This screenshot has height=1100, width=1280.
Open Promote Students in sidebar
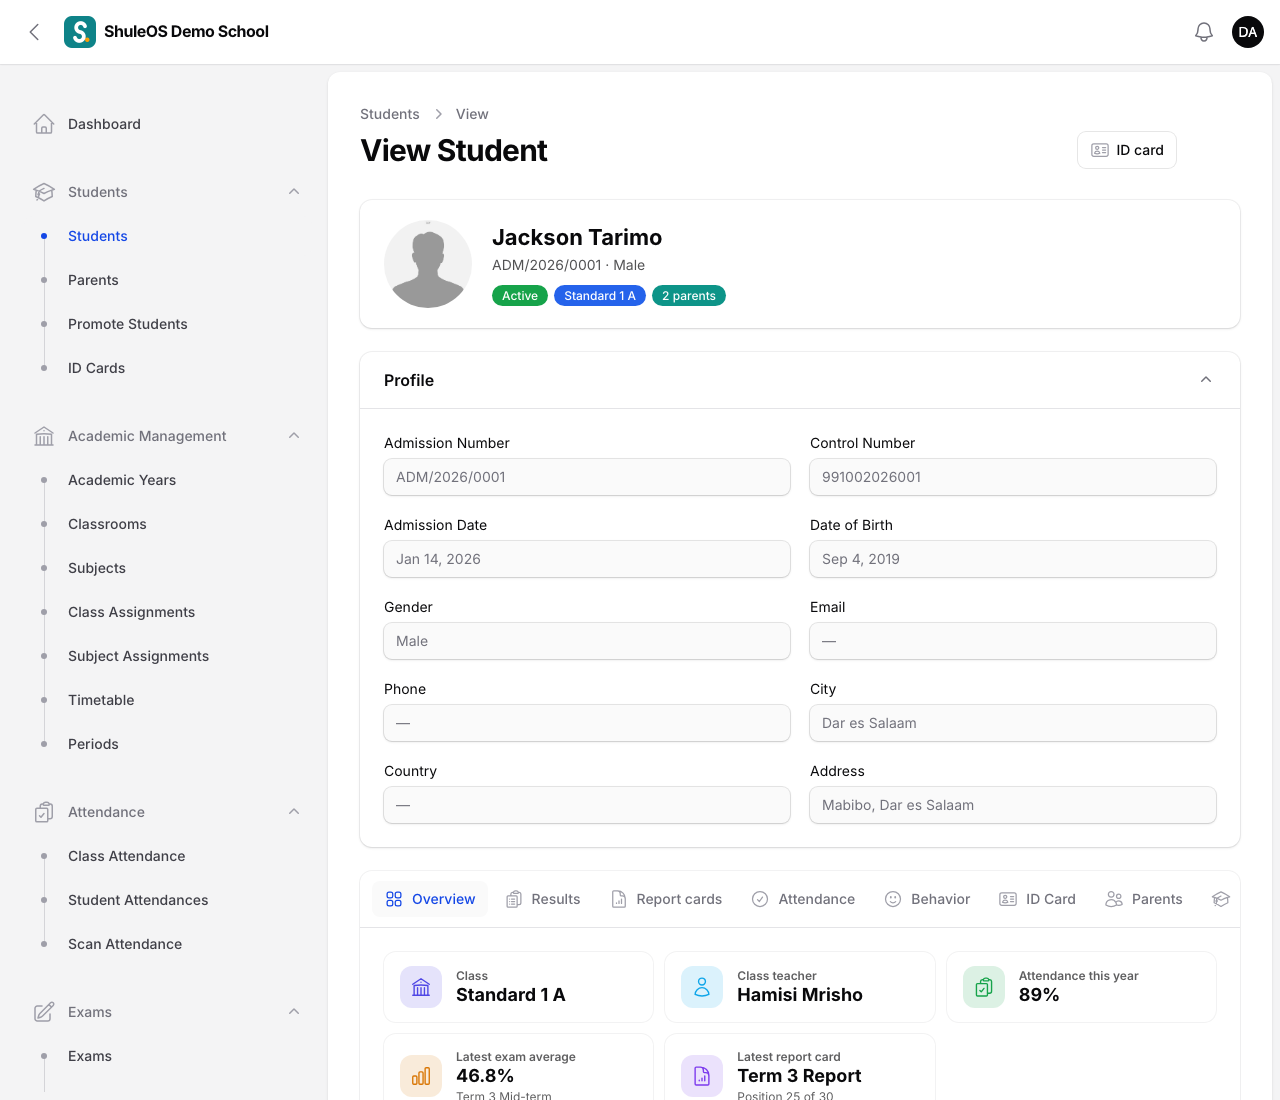128,324
